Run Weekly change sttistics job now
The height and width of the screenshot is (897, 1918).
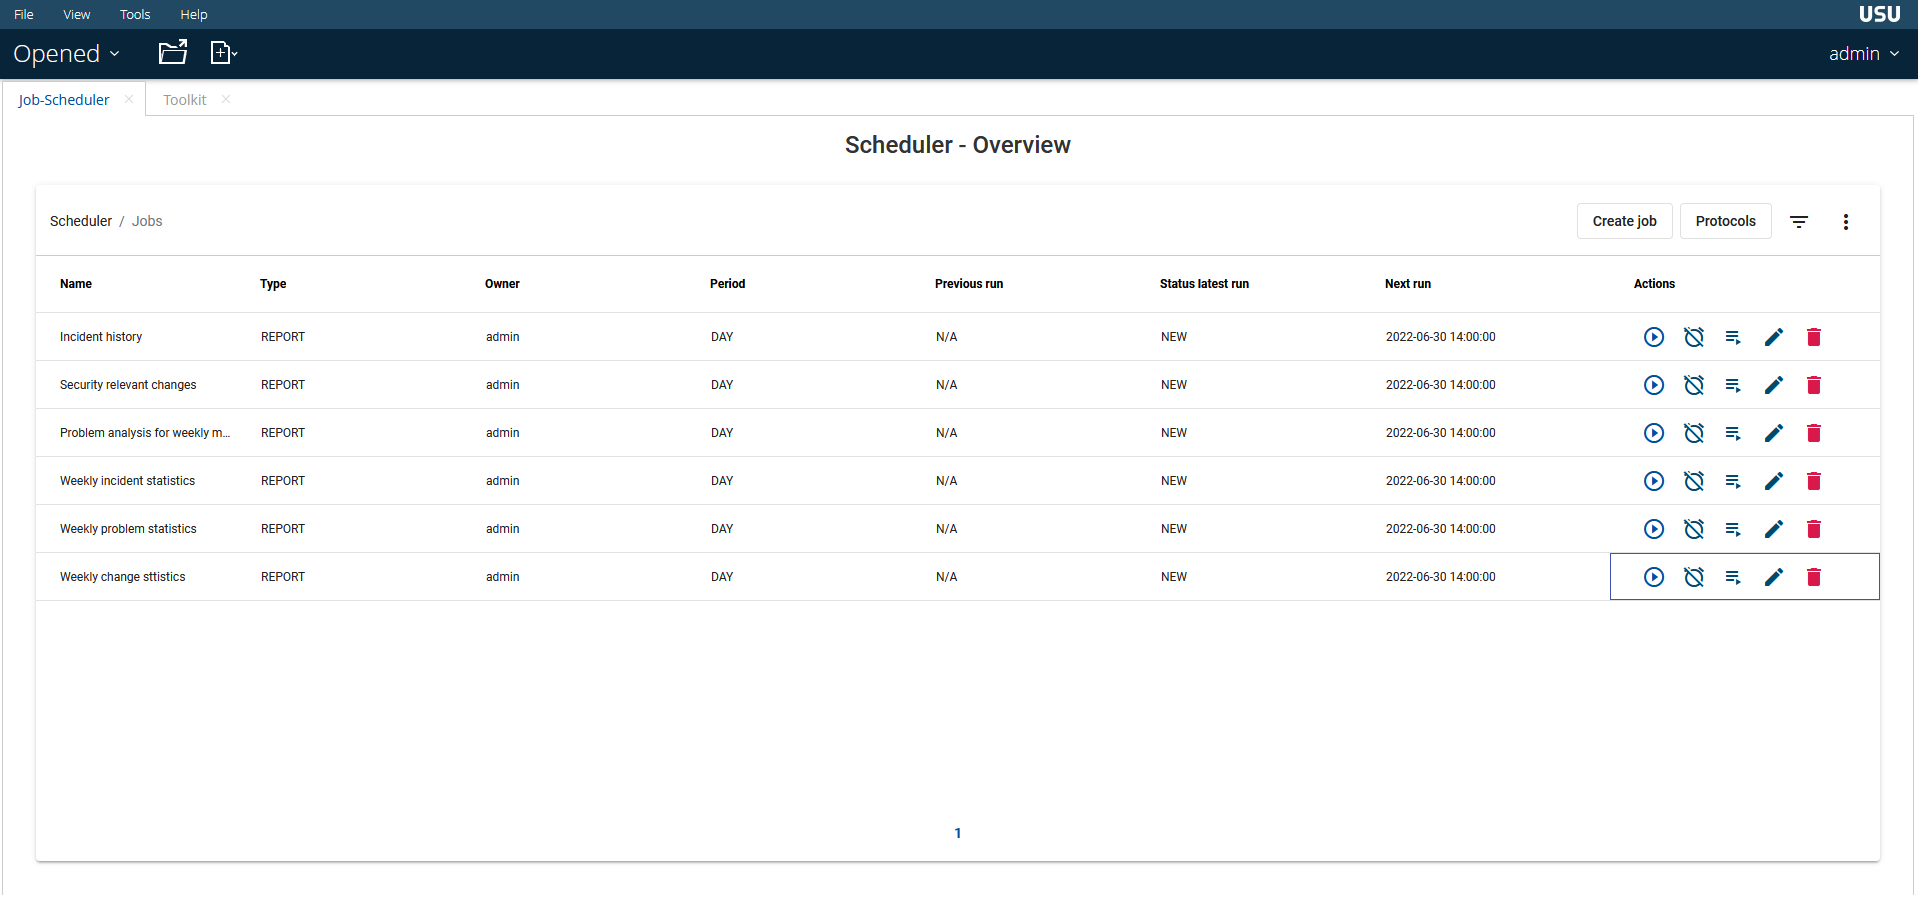[x=1654, y=577]
